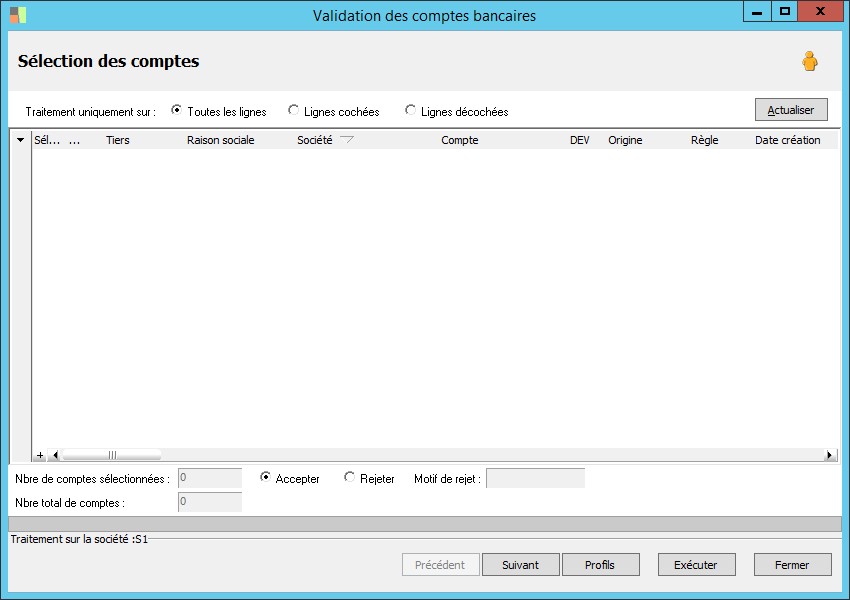Click the 'Traitement sur la société :S1' text
The width and height of the screenshot is (850, 600).
point(79,539)
